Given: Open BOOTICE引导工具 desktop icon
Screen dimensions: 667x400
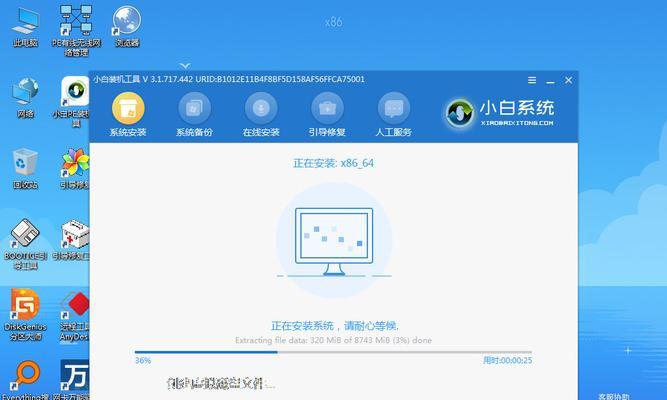Looking at the screenshot, I should point(25,244).
